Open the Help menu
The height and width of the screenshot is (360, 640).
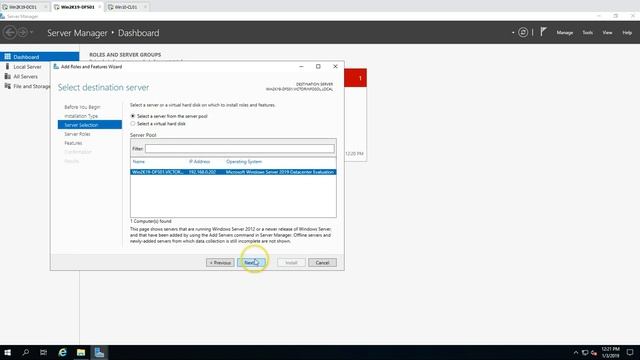[x=627, y=32]
